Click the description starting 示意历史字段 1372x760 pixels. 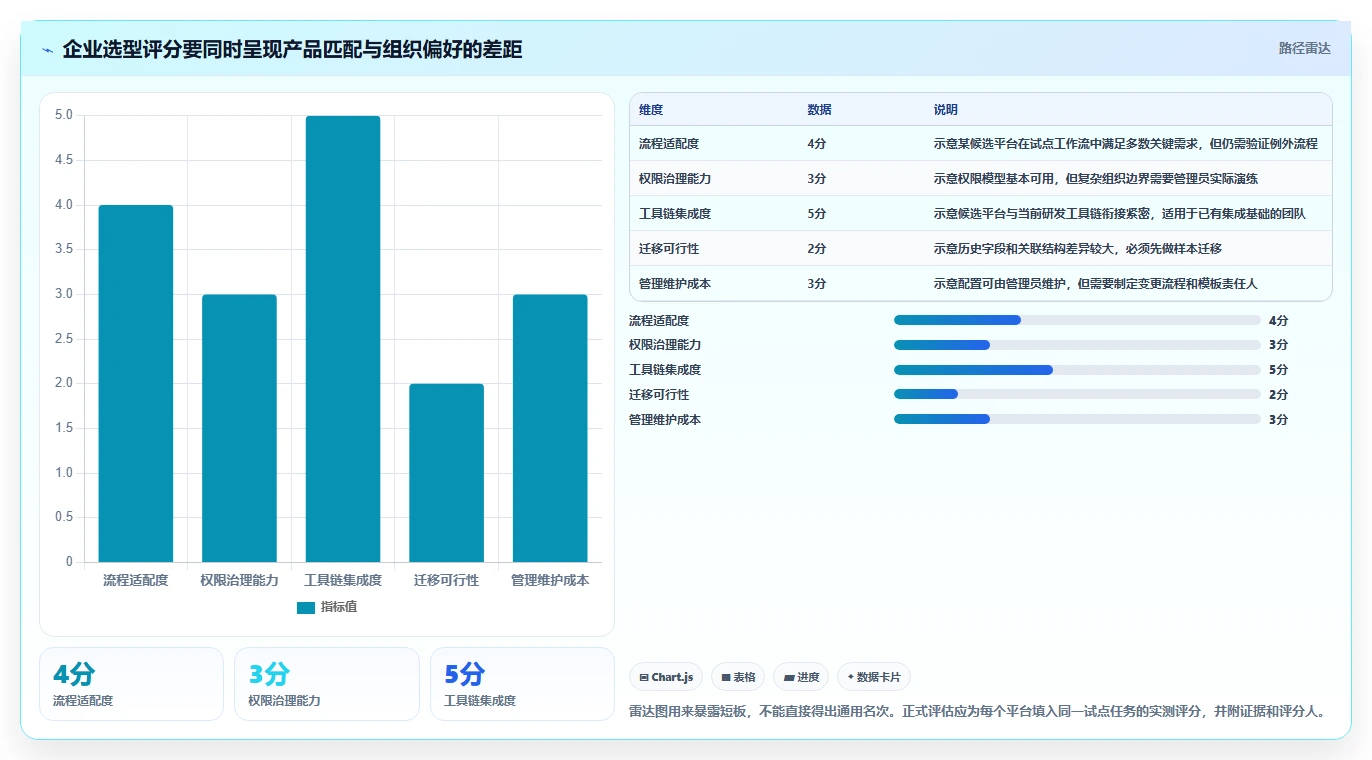coord(1078,249)
